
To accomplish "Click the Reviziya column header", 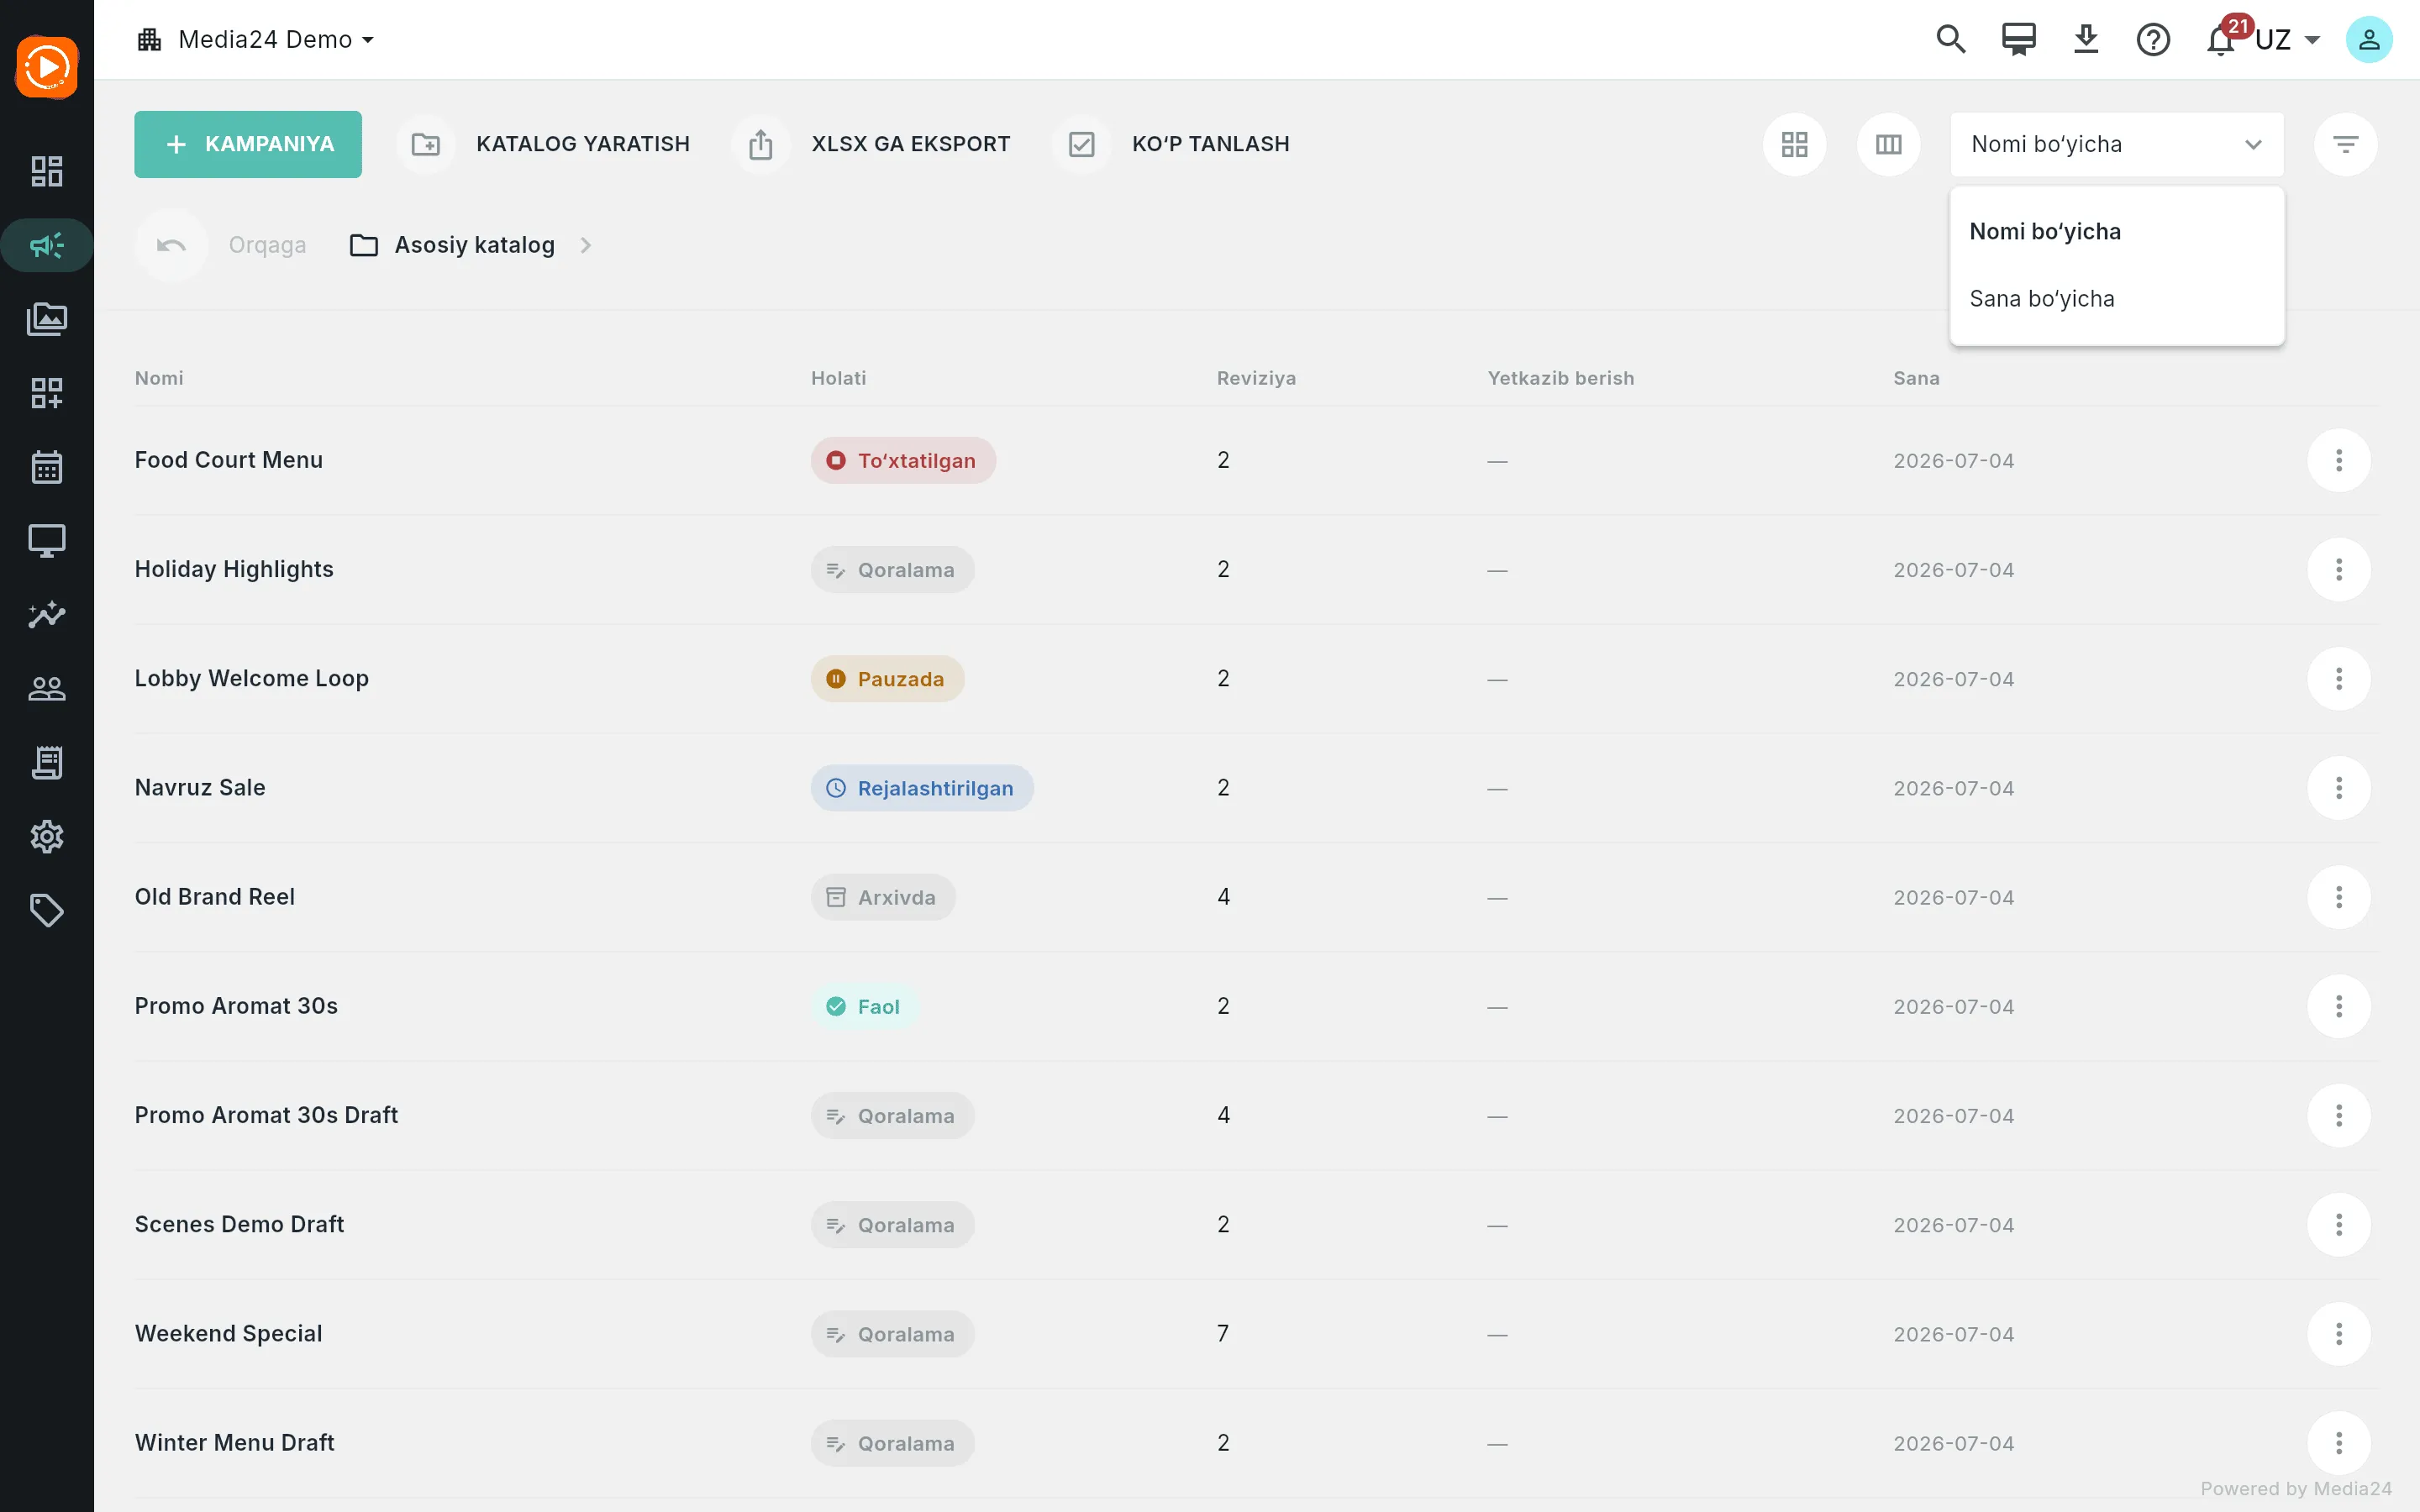I will pos(1256,378).
